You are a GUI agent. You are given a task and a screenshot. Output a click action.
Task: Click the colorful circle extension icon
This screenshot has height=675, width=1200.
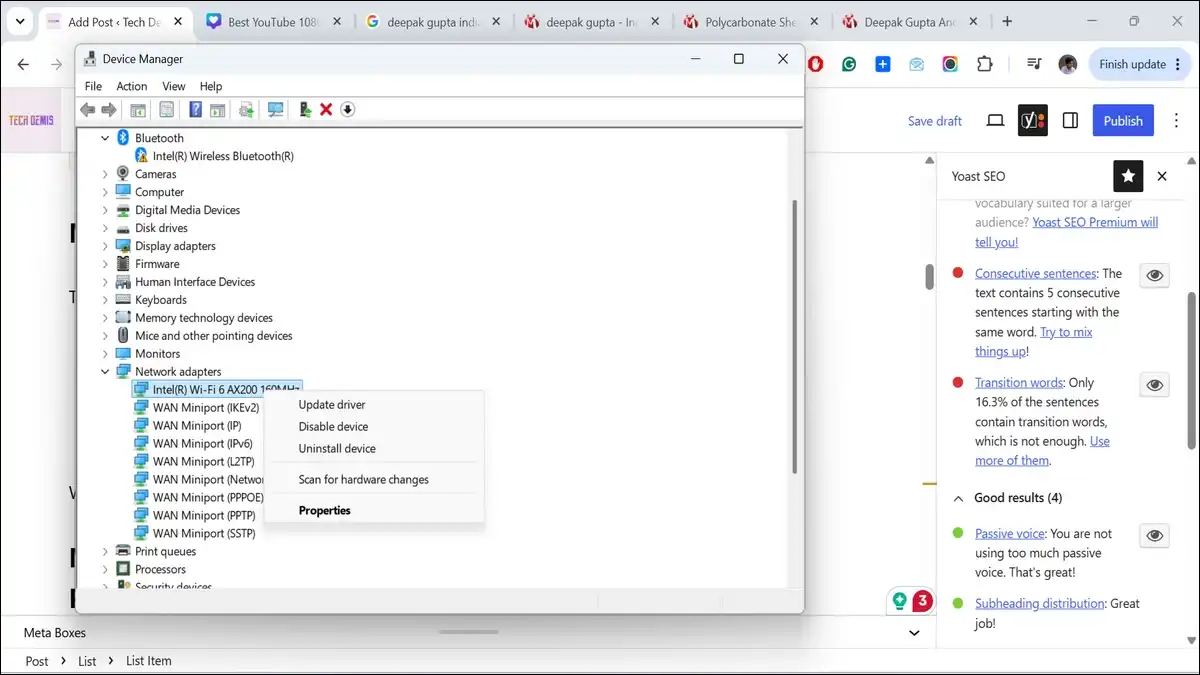click(950, 64)
